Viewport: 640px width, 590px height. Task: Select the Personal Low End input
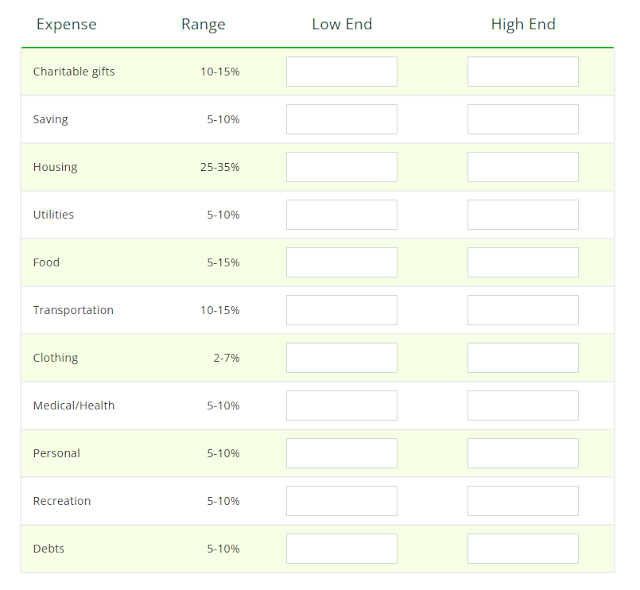[342, 453]
